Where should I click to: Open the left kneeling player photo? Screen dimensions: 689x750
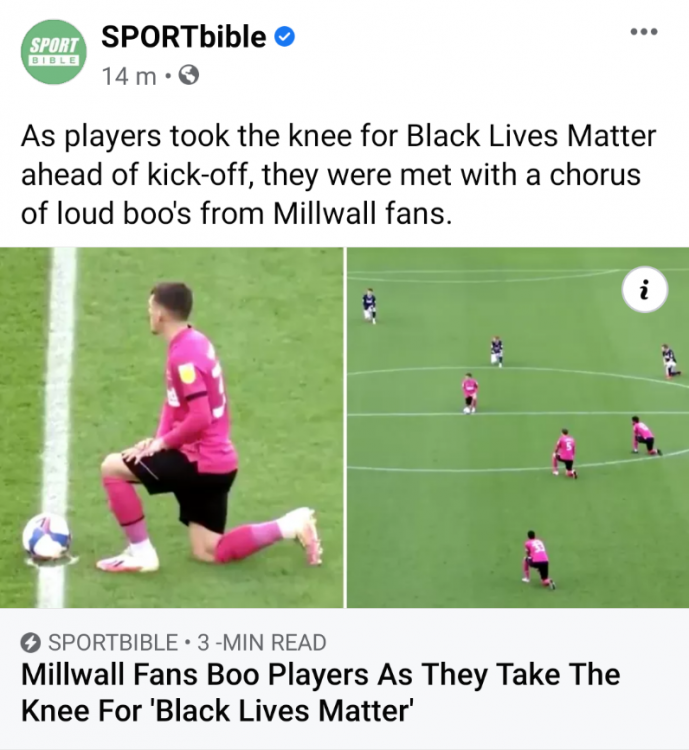[x=171, y=428]
